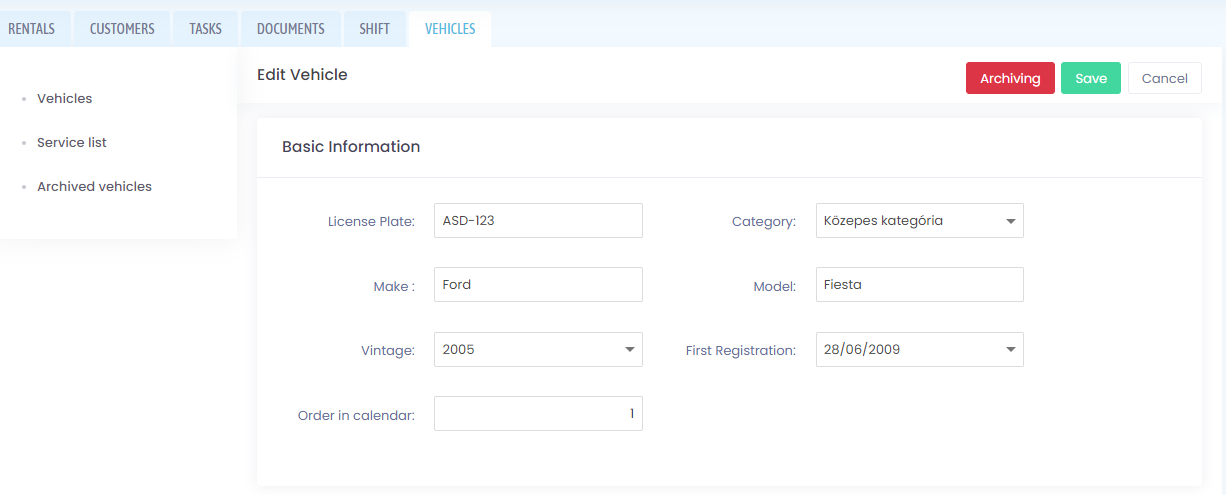Cancel editing the vehicle
The image size is (1226, 495).
click(x=1165, y=78)
